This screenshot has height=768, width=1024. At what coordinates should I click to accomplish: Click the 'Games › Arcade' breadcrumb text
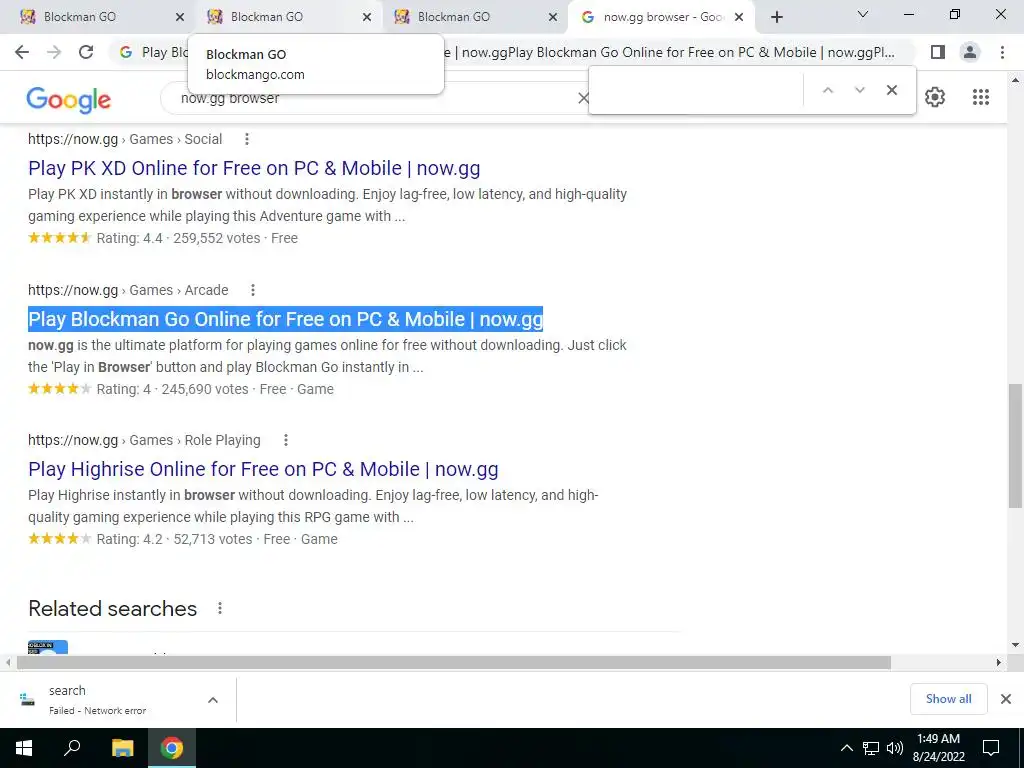tap(179, 290)
